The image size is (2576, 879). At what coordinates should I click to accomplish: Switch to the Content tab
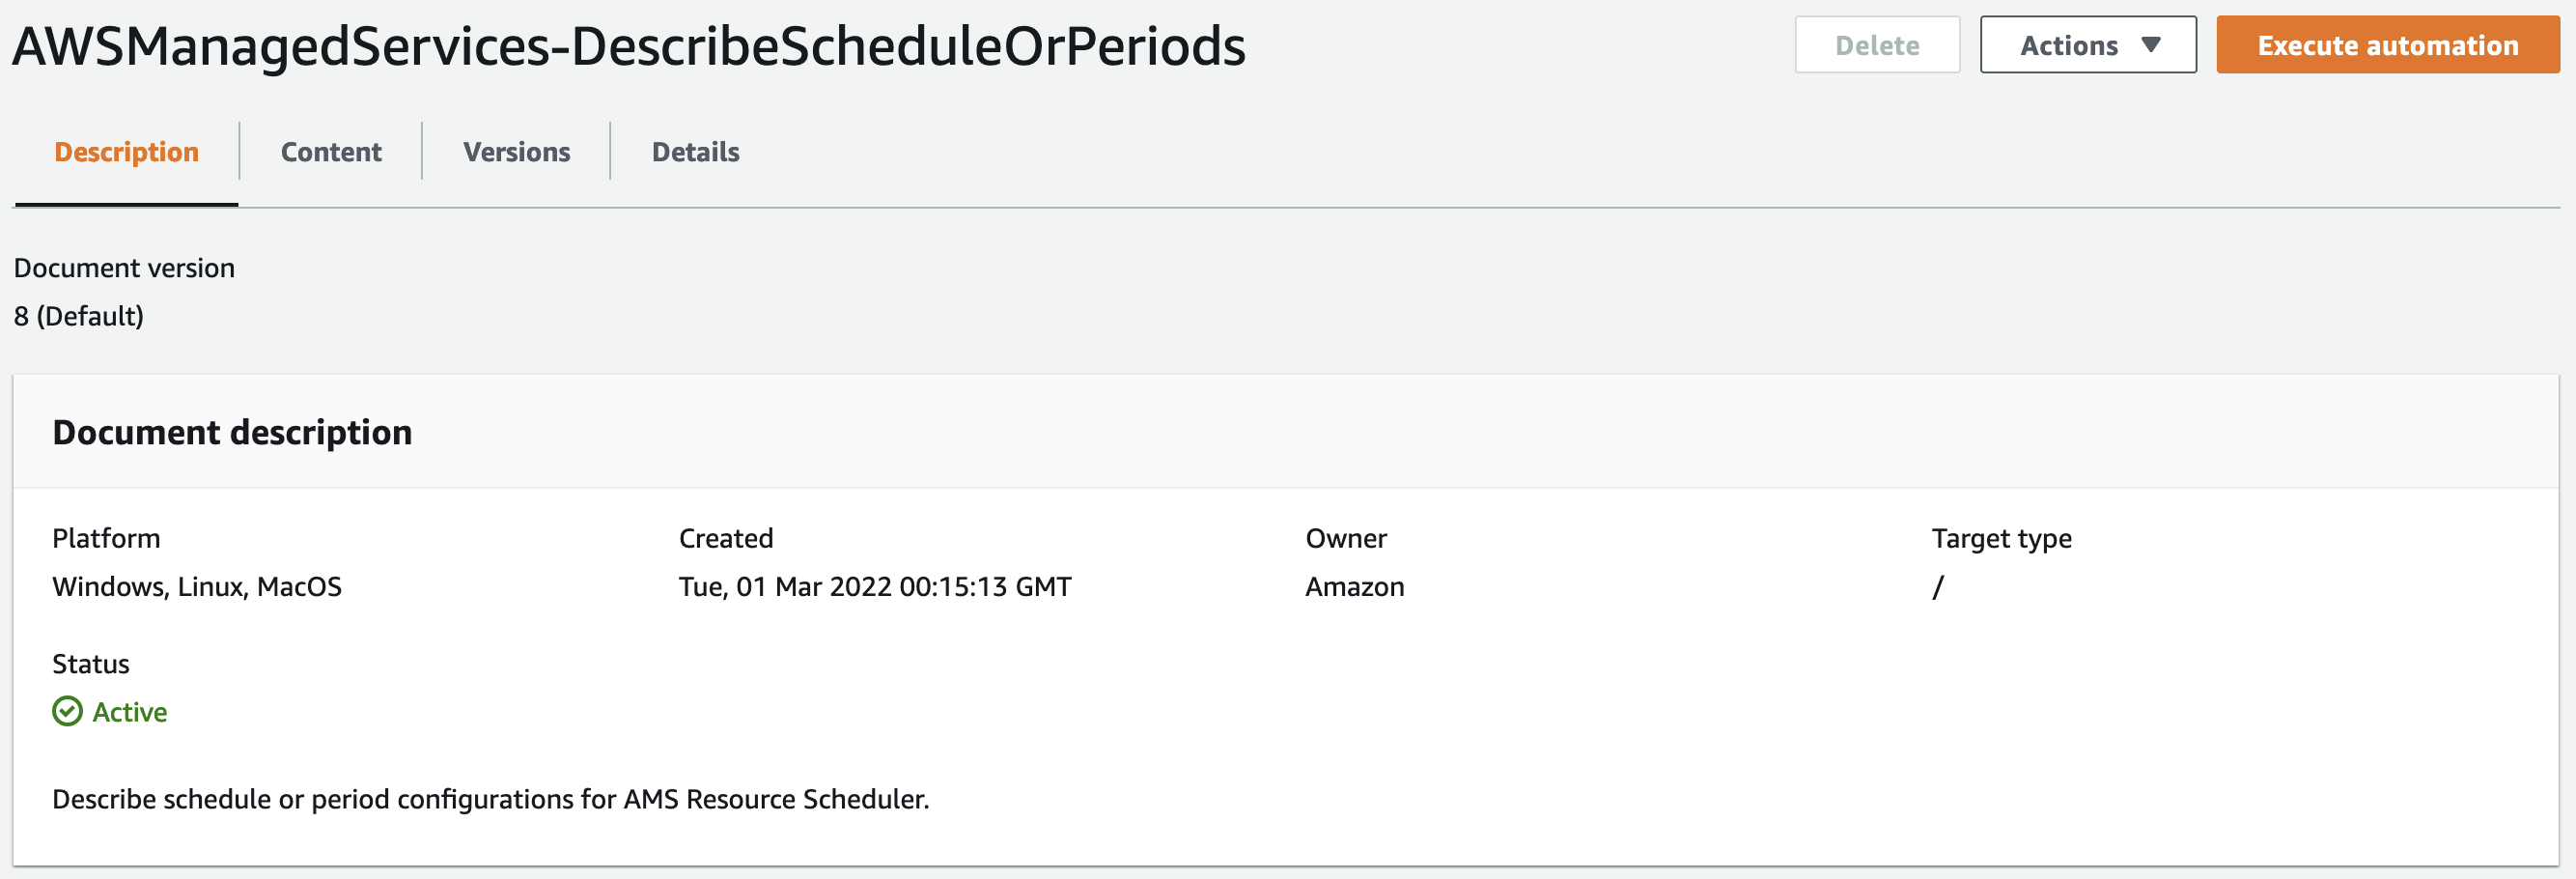tap(331, 151)
